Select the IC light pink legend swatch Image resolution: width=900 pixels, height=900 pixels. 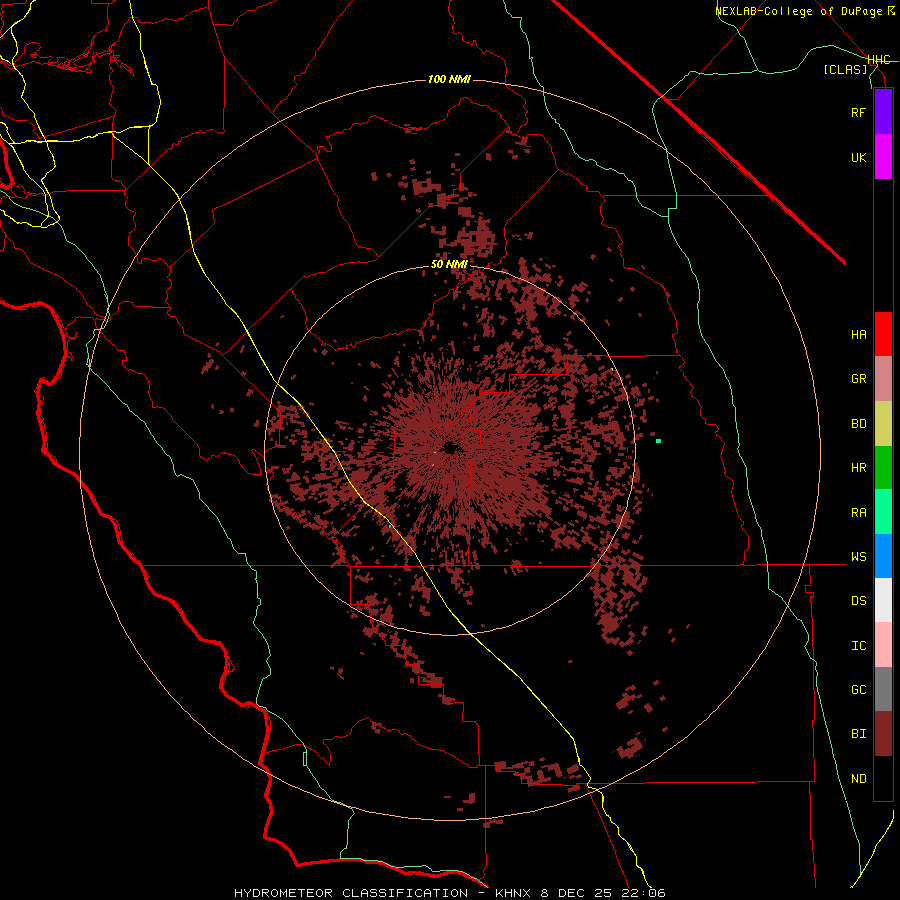[883, 645]
